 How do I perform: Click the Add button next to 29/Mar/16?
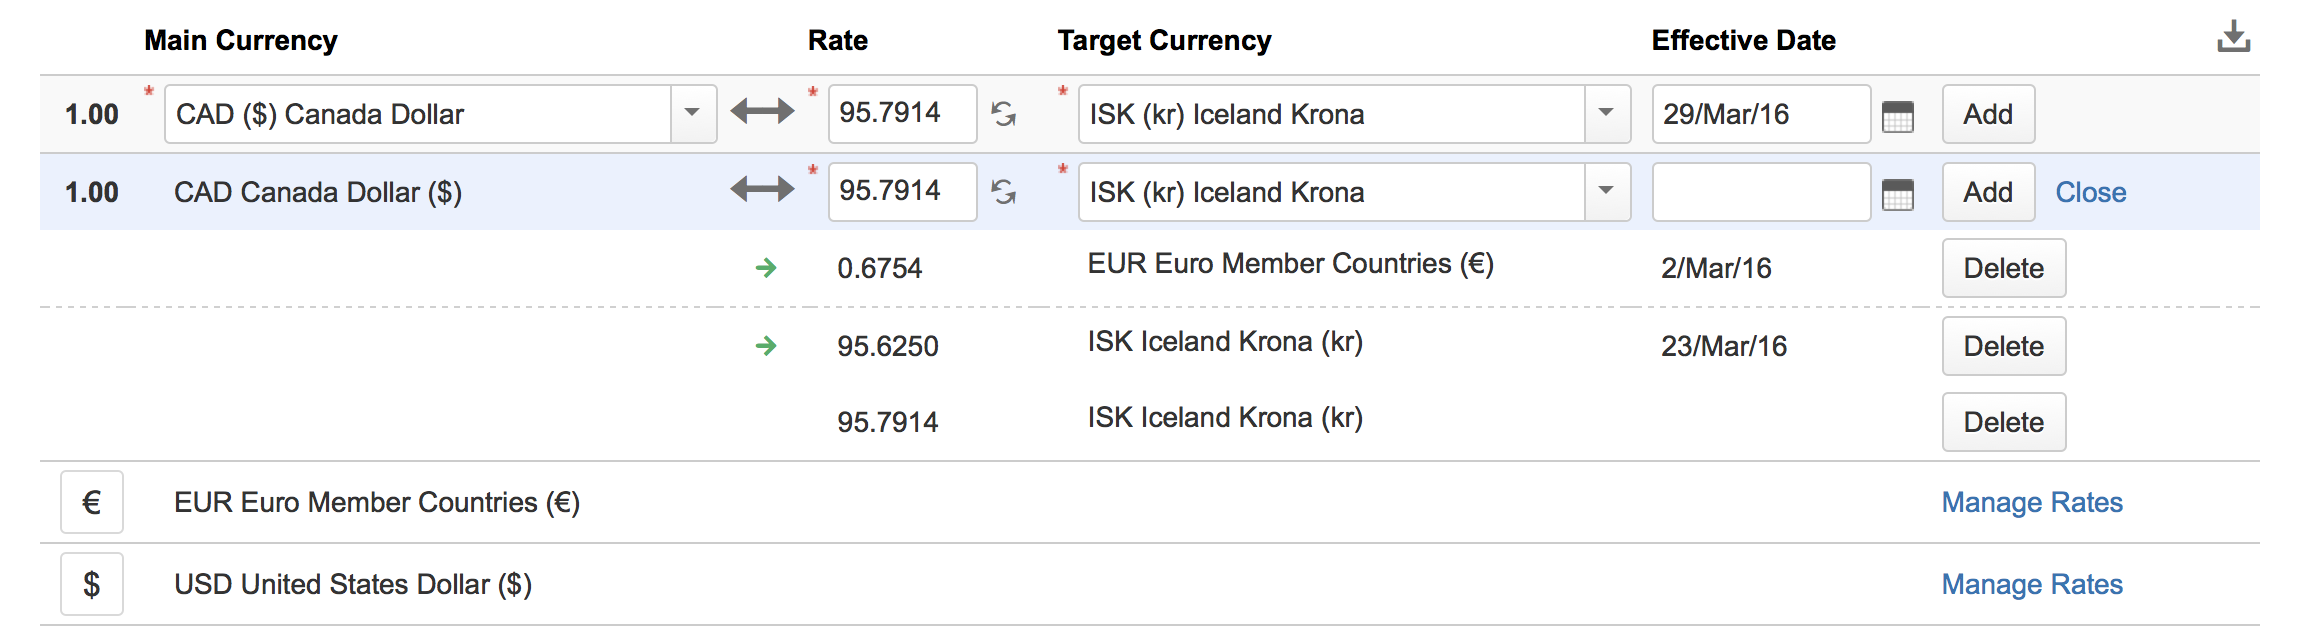(1987, 114)
